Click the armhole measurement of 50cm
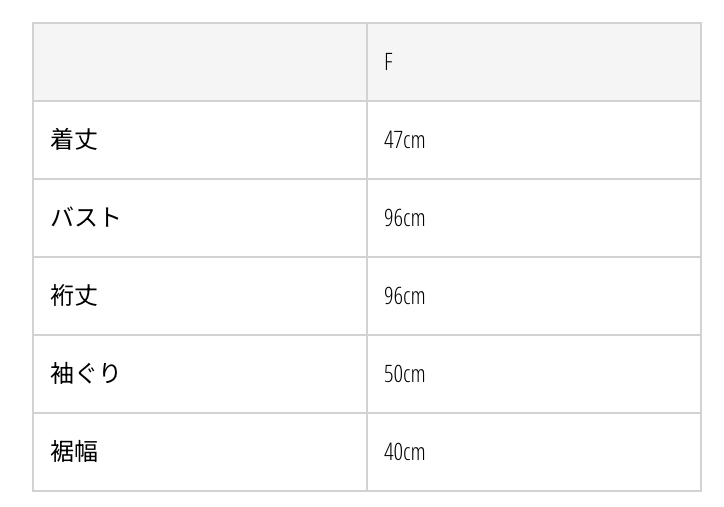The height and width of the screenshot is (507, 724). [404, 374]
